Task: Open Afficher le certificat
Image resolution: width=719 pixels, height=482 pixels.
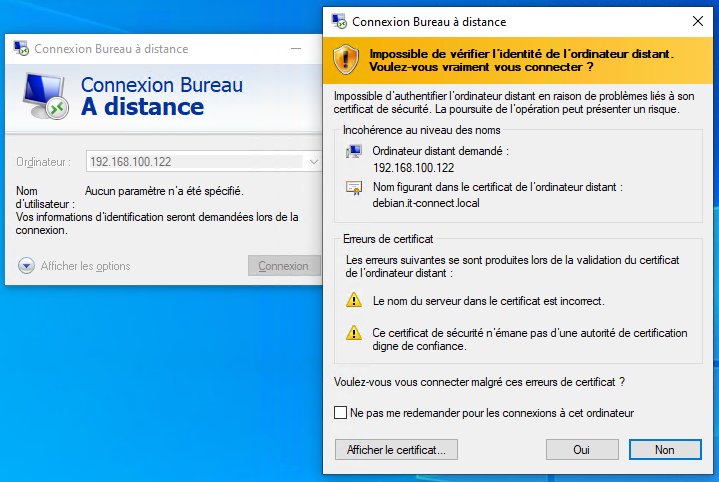Action: pos(402,450)
